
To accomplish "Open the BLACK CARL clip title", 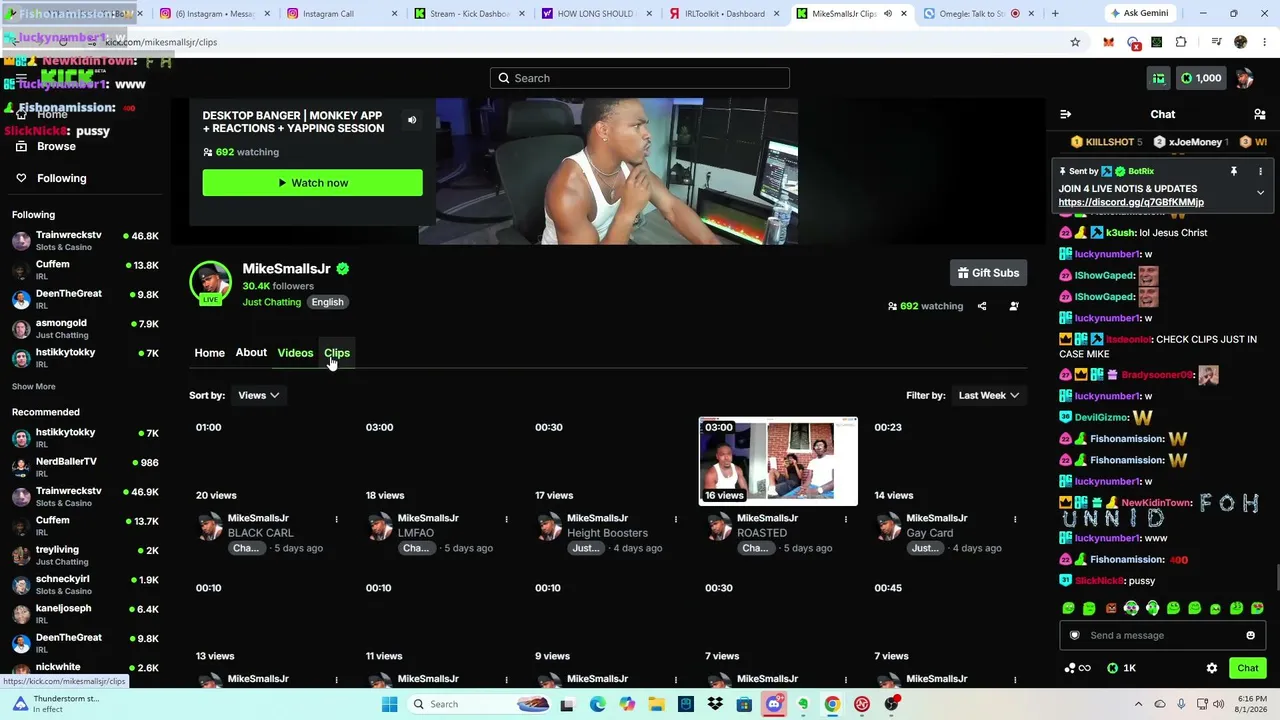I will coord(261,533).
